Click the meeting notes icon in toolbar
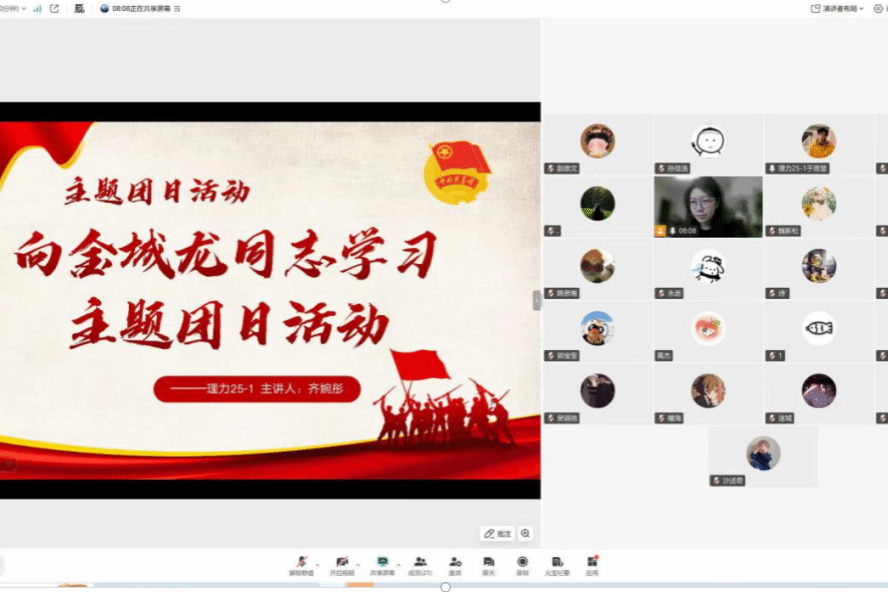Viewport: 888px width, 592px height. 557,563
